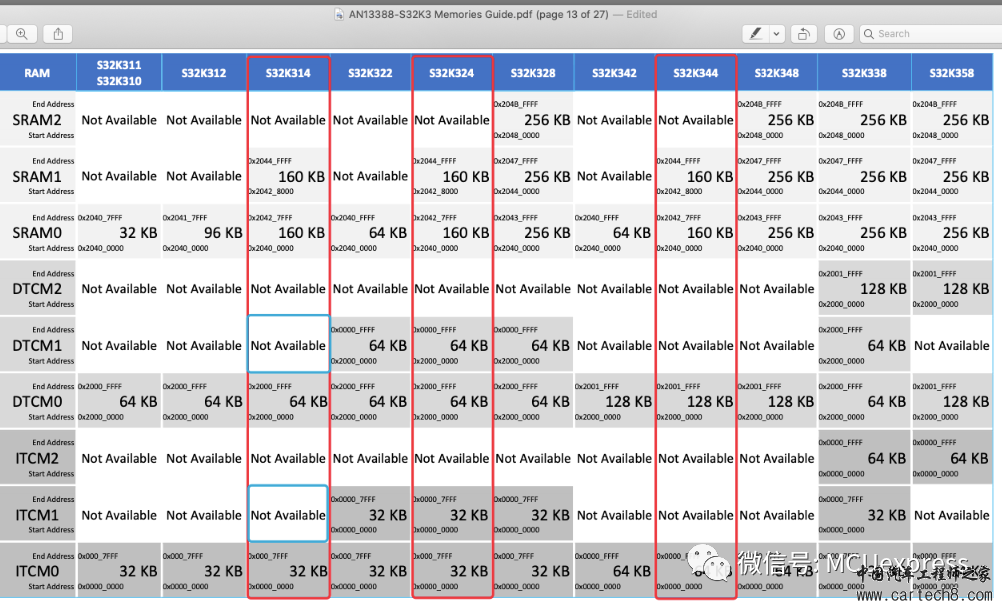Image resolution: width=1002 pixels, height=611 pixels.
Task: Select 32 KB for S32K328 in the ITCM1 row
Action: pyautogui.click(x=550, y=515)
